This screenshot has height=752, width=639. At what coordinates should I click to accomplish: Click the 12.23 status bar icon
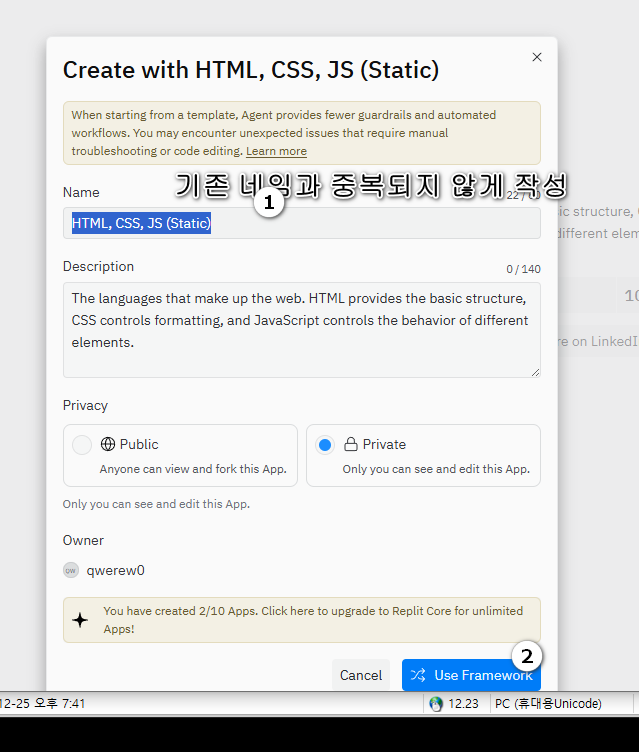point(436,703)
